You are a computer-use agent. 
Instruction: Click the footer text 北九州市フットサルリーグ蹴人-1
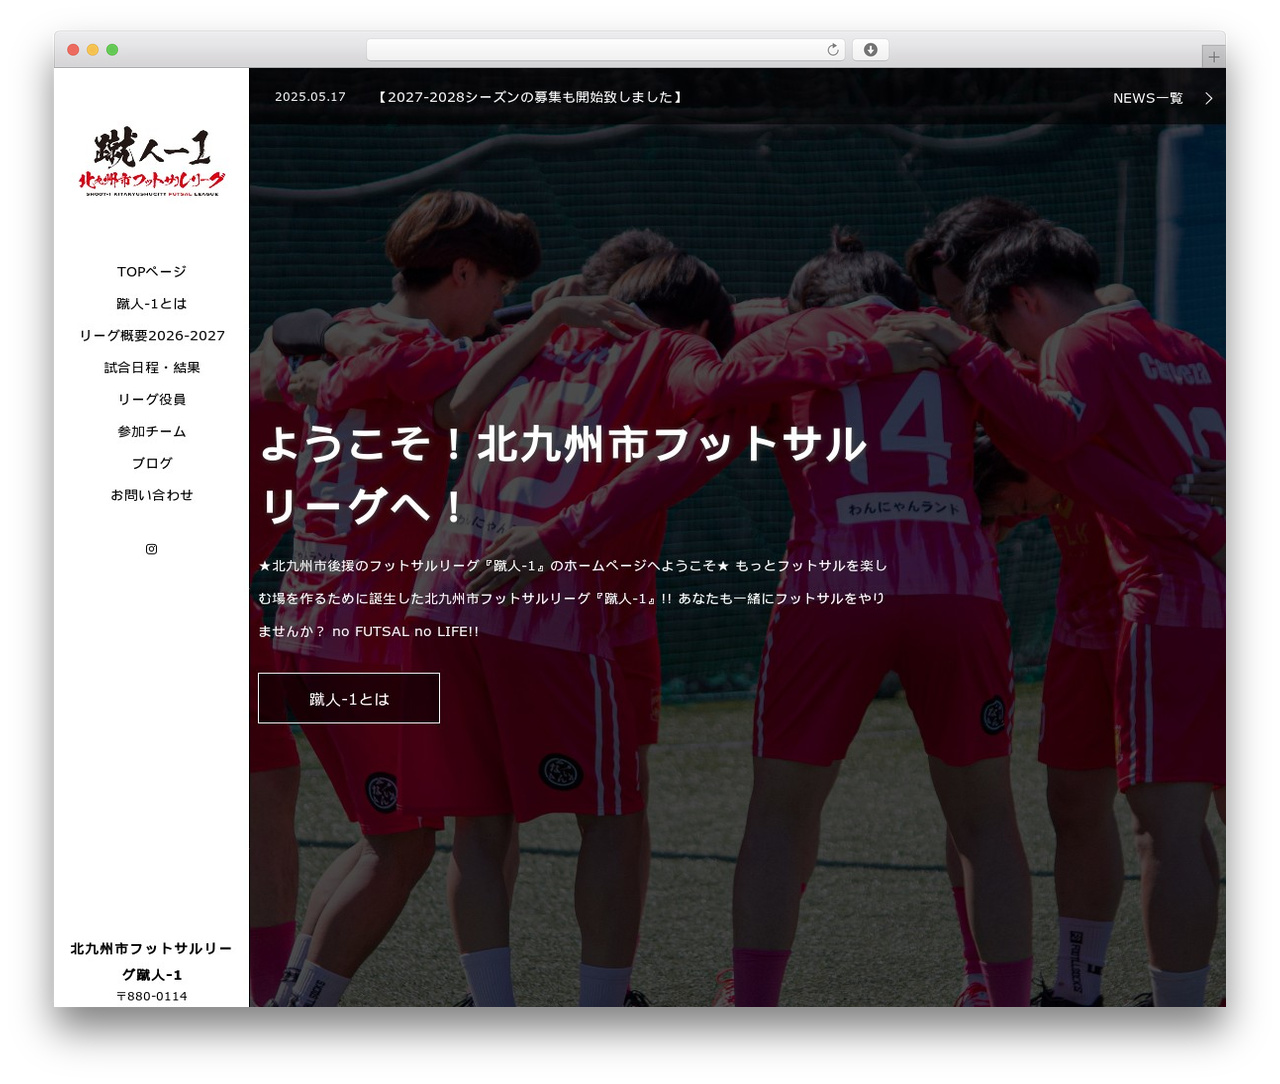coord(152,961)
